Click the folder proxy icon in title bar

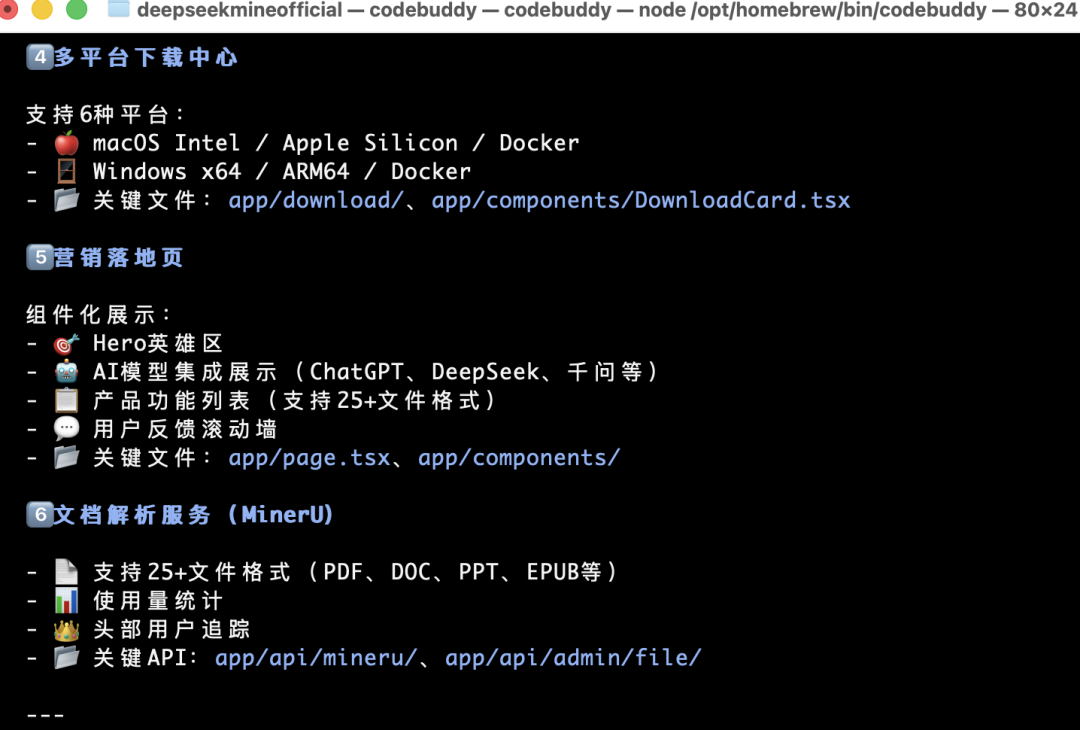pos(118,10)
